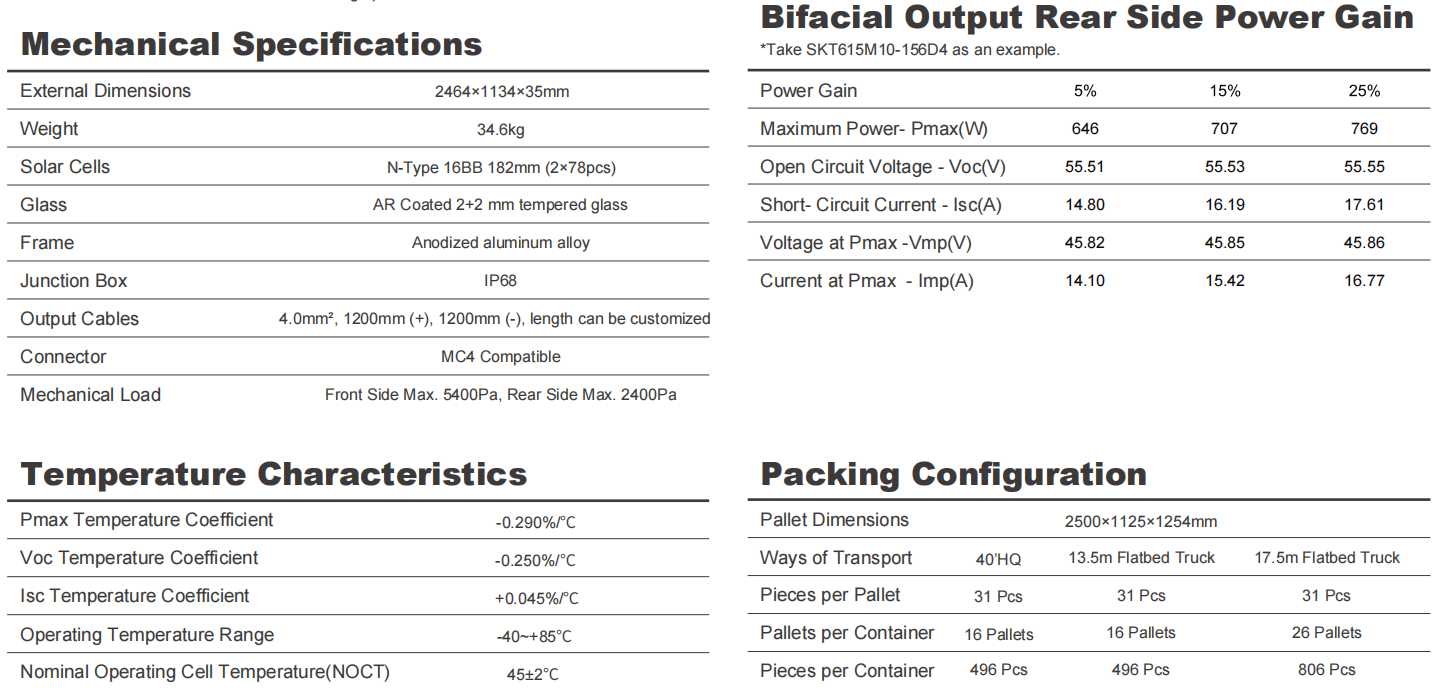The width and height of the screenshot is (1446, 690).
Task: Click the 769 Maximum Power value
Action: [x=1364, y=129]
